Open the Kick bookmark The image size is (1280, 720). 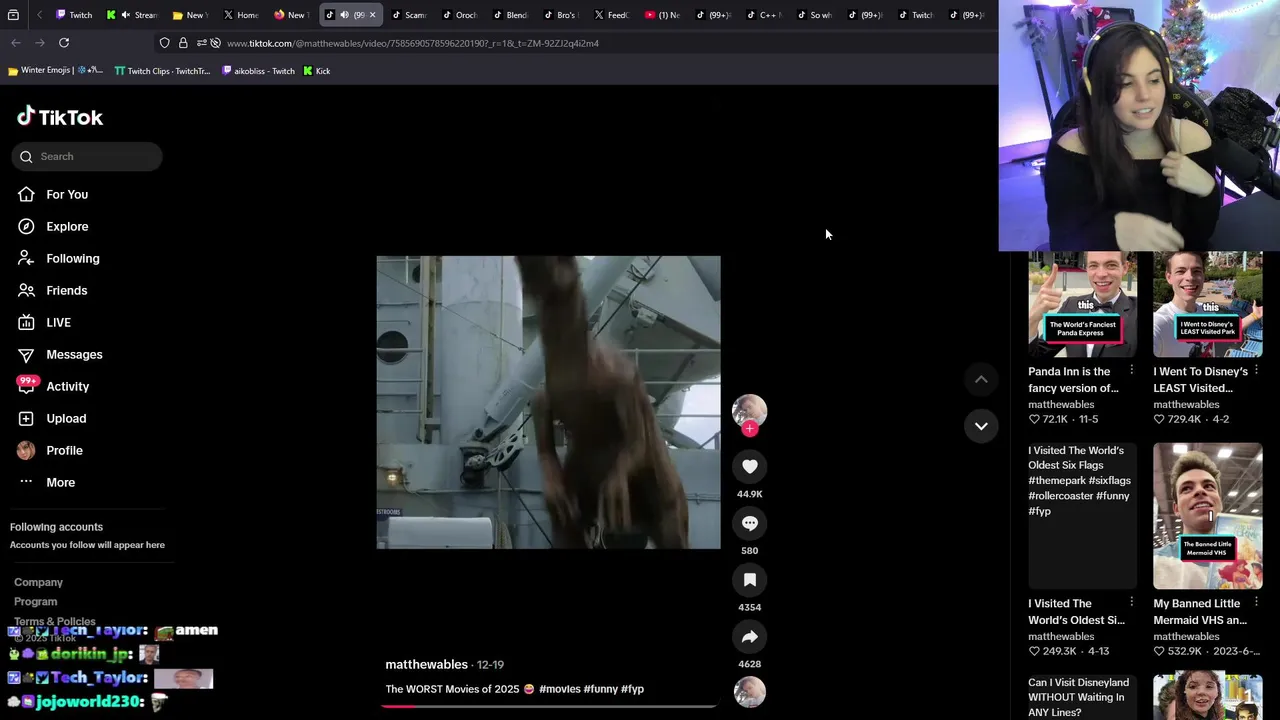tap(316, 71)
